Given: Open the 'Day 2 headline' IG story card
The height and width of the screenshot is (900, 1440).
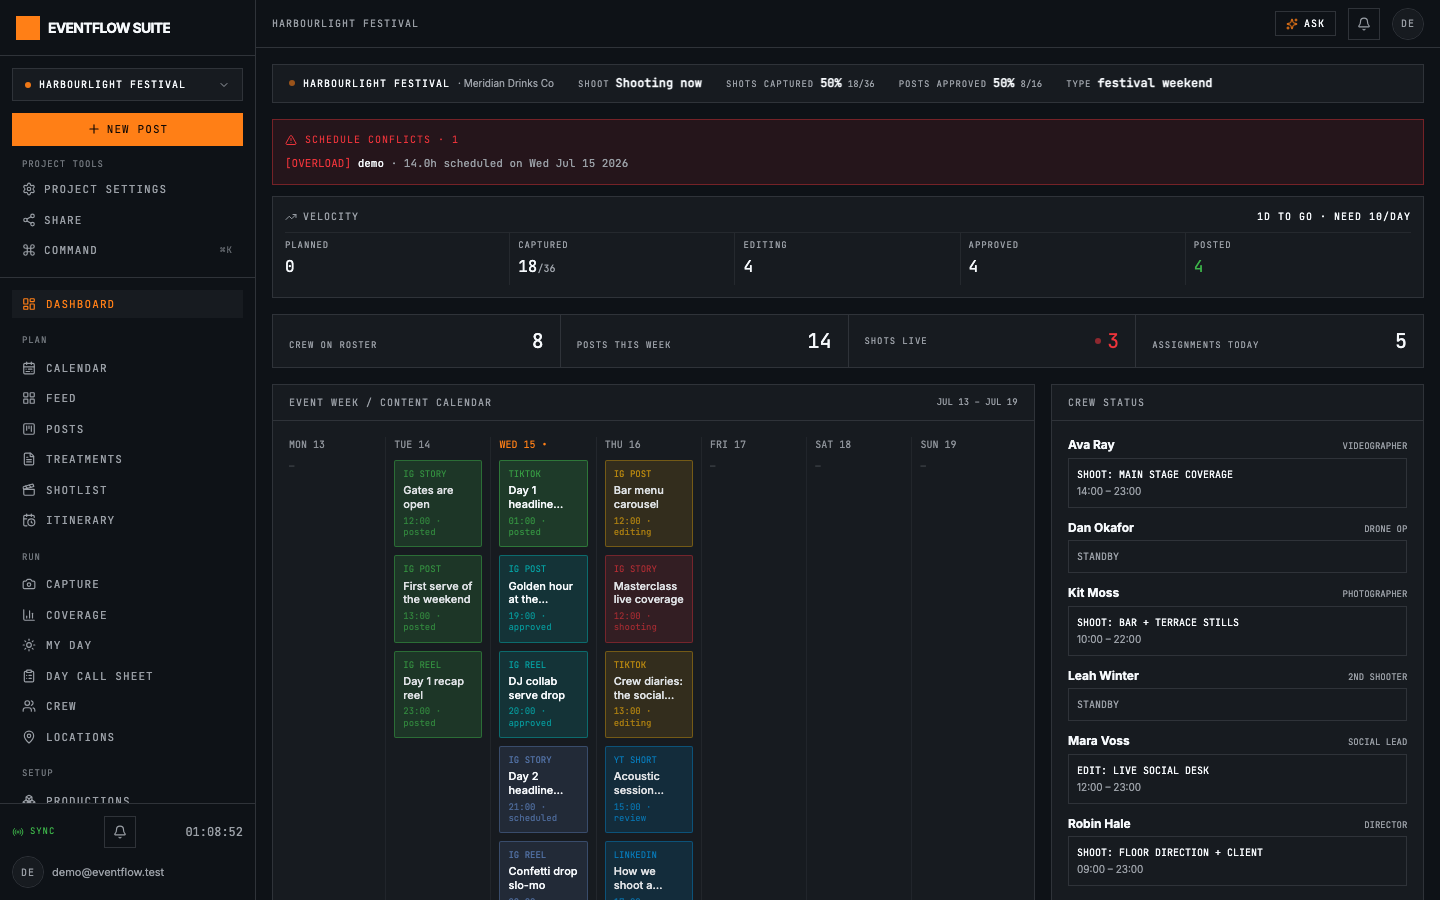Looking at the screenshot, I should pos(543,789).
